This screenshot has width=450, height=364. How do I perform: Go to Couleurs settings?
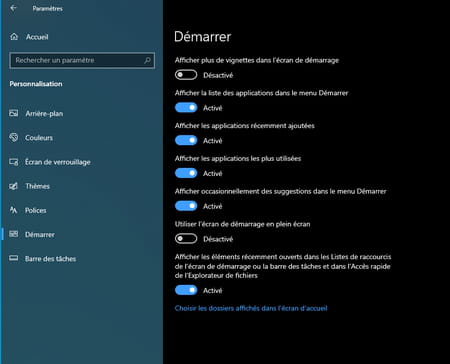tap(39, 138)
